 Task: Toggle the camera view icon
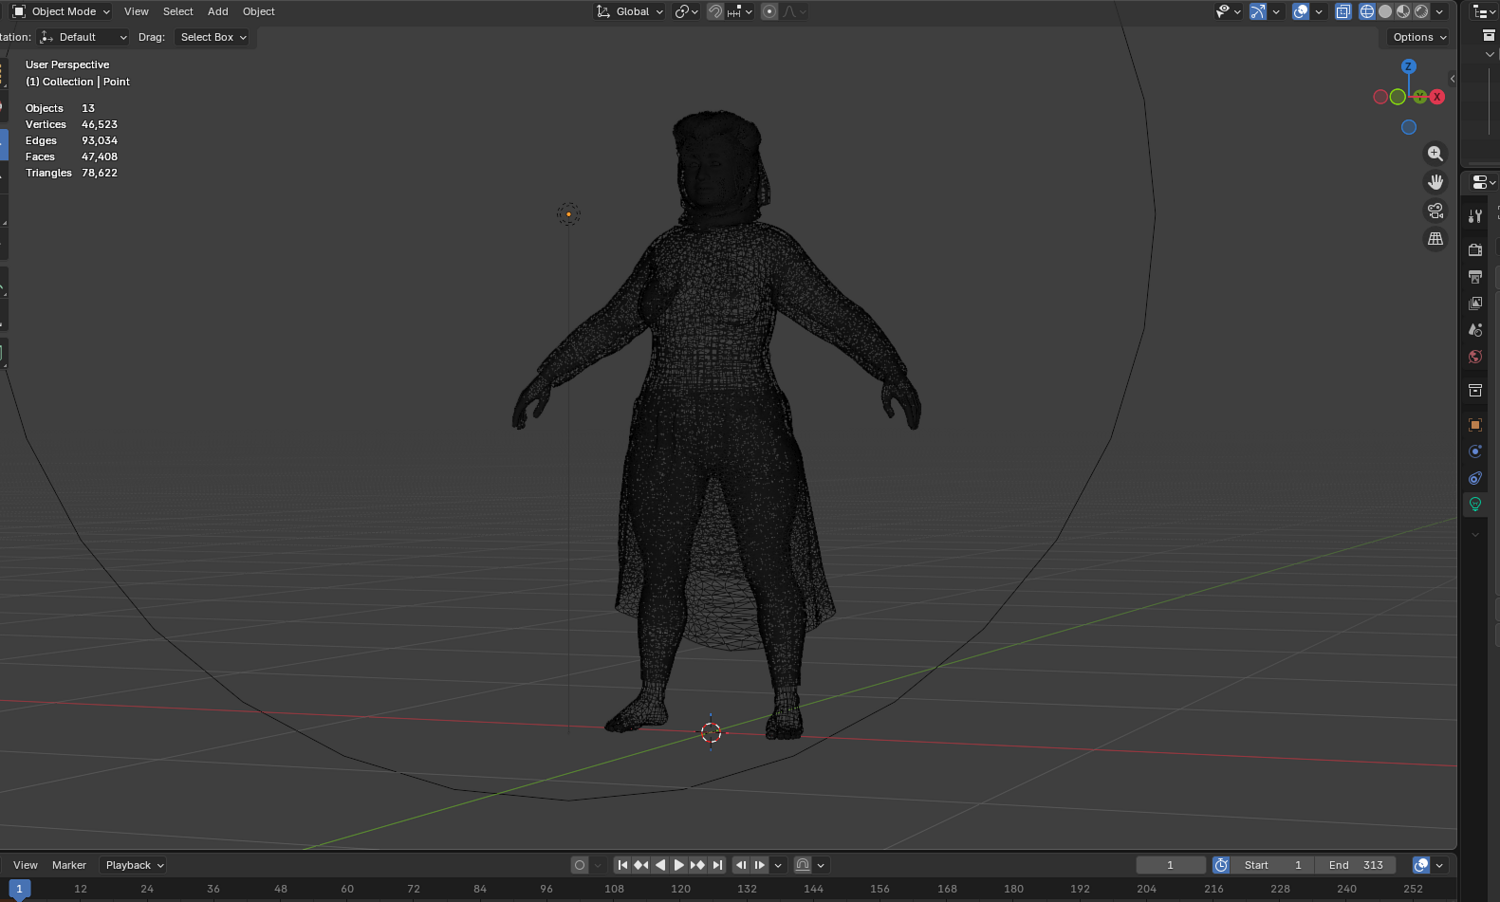[x=1435, y=211]
